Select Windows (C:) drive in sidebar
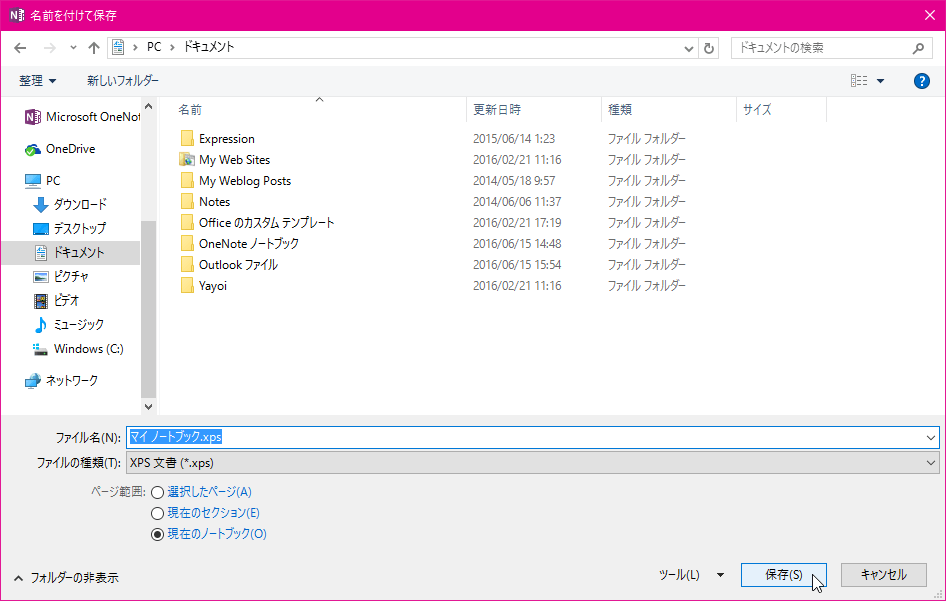Image resolution: width=946 pixels, height=601 pixels. pos(78,349)
